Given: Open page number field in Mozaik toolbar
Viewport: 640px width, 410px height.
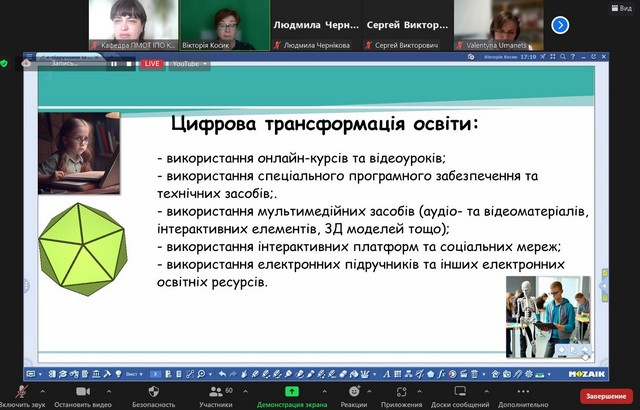Looking at the screenshot, I should pos(156,374).
